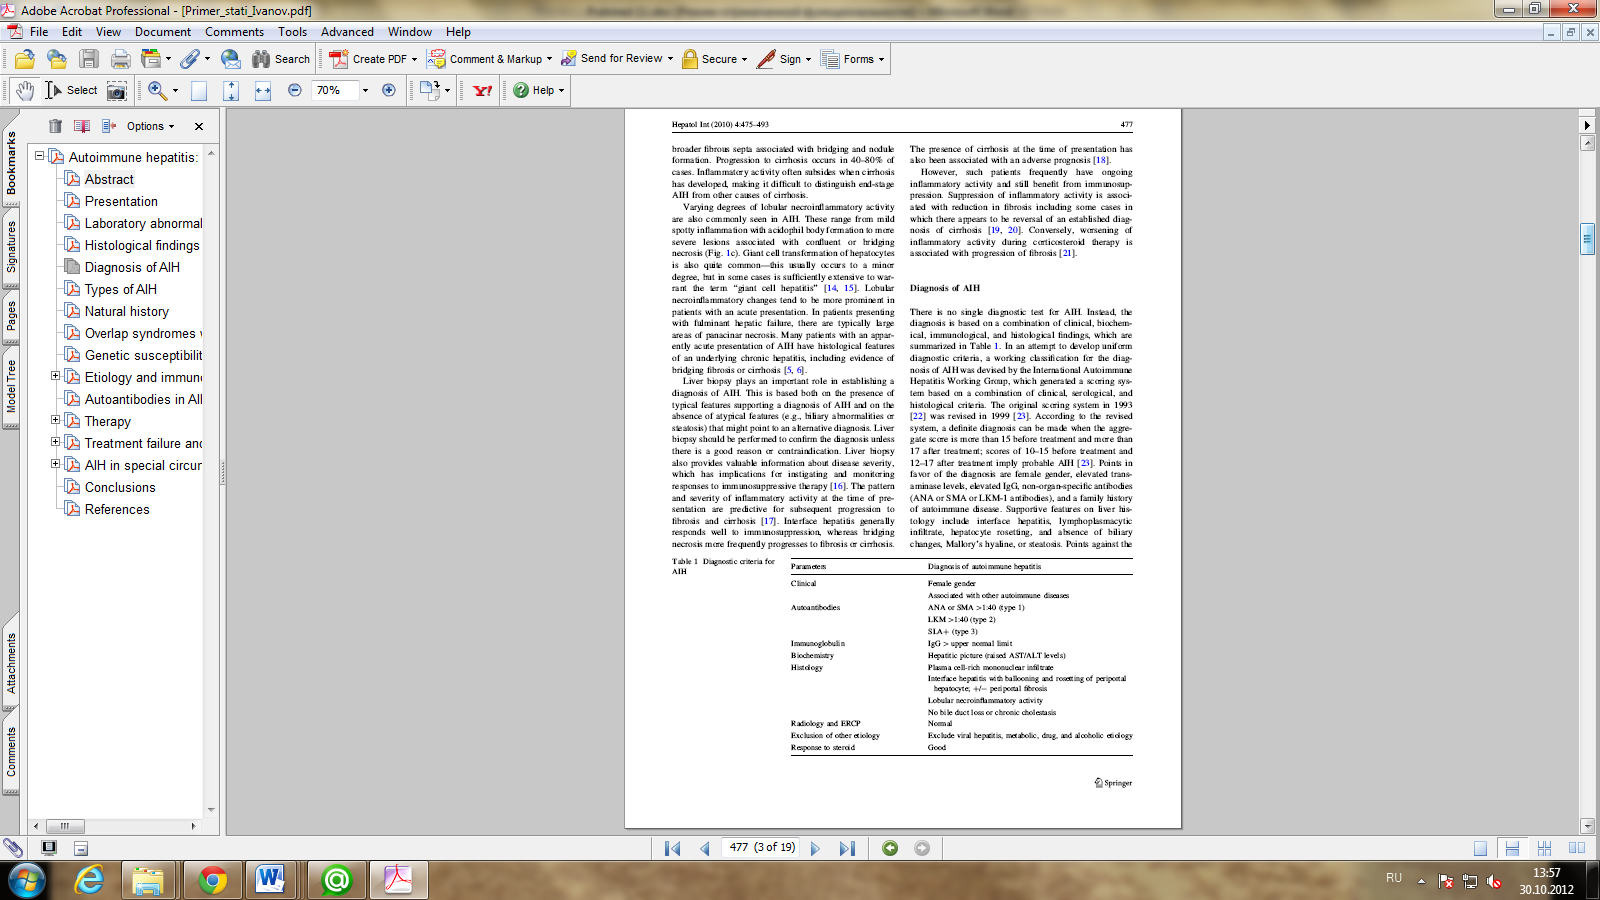Image resolution: width=1600 pixels, height=900 pixels.
Task: Collapse the Autoimmune hepatitis root bookmark
Action: pos(40,156)
